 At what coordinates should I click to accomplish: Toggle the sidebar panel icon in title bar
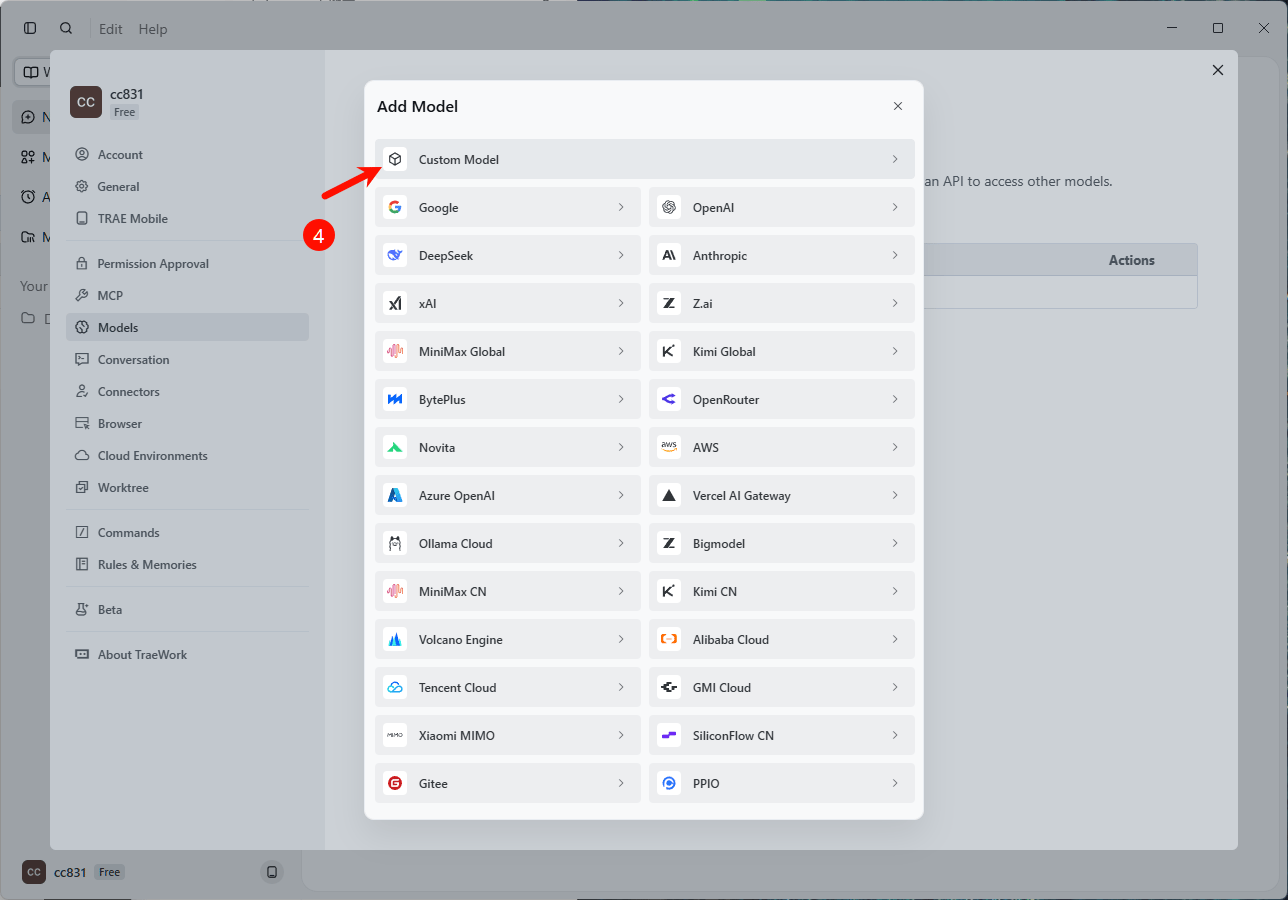point(30,28)
